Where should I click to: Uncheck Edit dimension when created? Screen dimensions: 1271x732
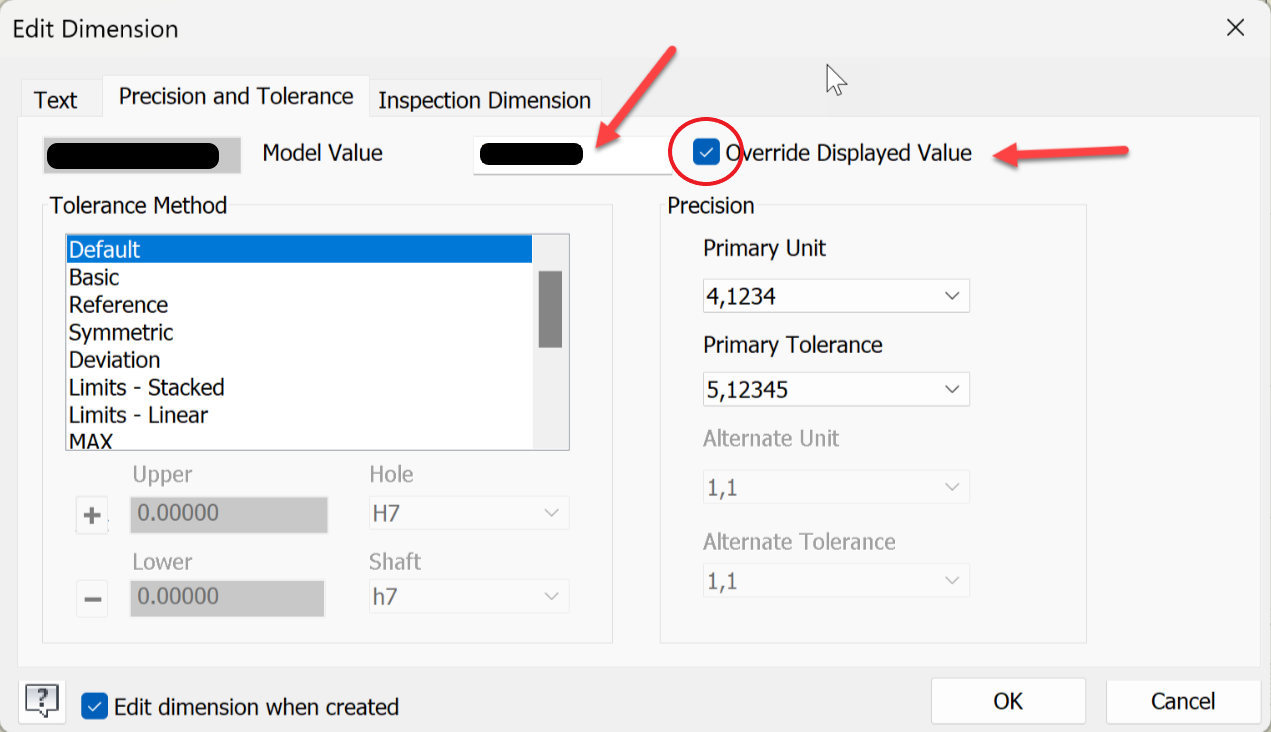tap(95, 706)
